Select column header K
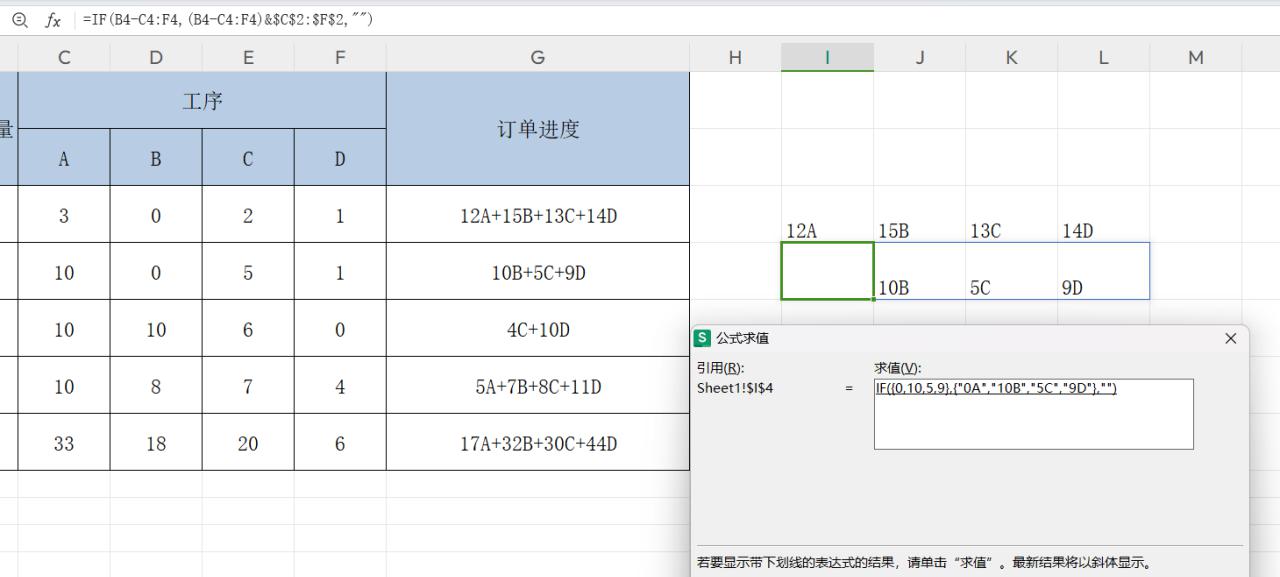This screenshot has width=1280, height=577. tap(1012, 57)
